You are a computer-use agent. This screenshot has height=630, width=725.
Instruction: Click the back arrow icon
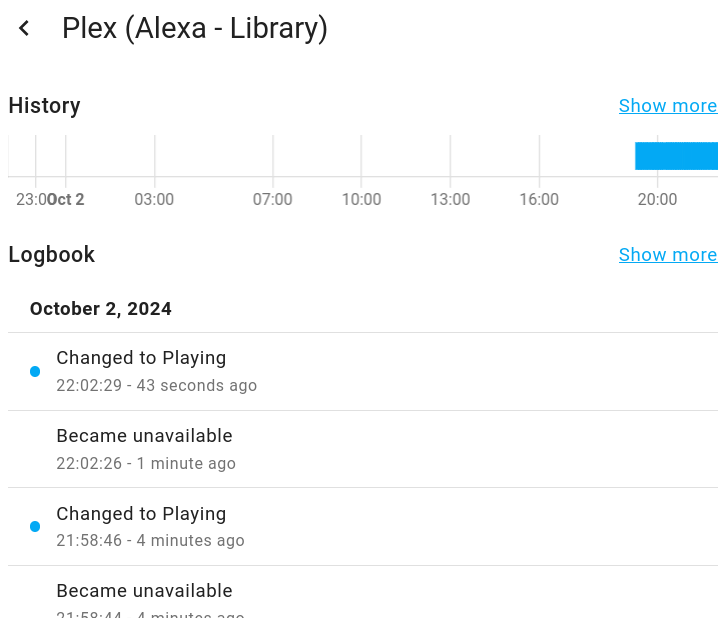click(25, 29)
